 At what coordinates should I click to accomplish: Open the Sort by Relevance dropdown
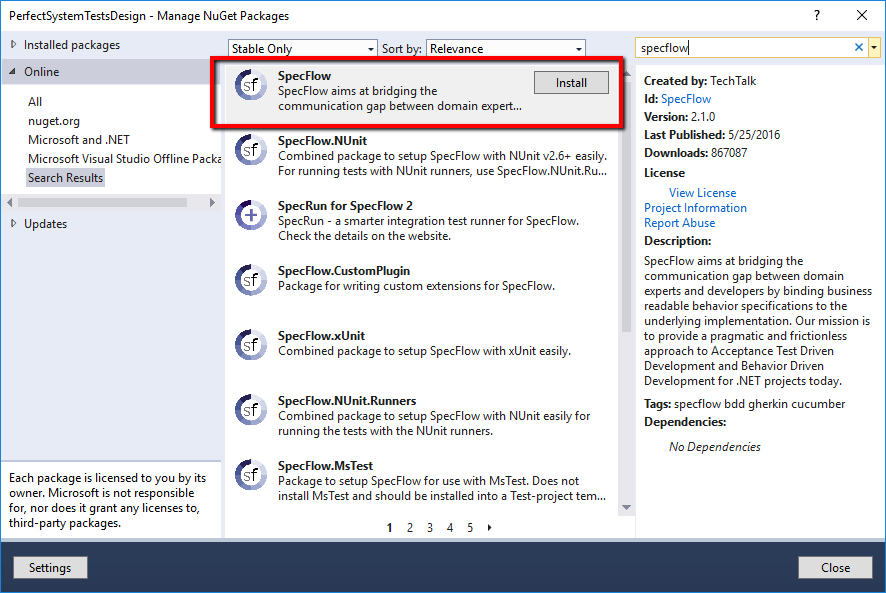(x=578, y=47)
